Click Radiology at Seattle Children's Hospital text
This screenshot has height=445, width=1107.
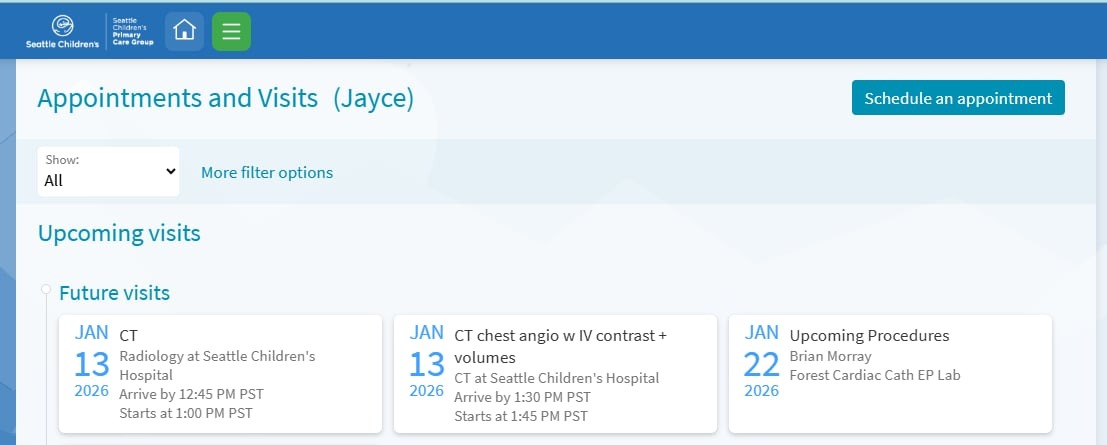tap(217, 365)
